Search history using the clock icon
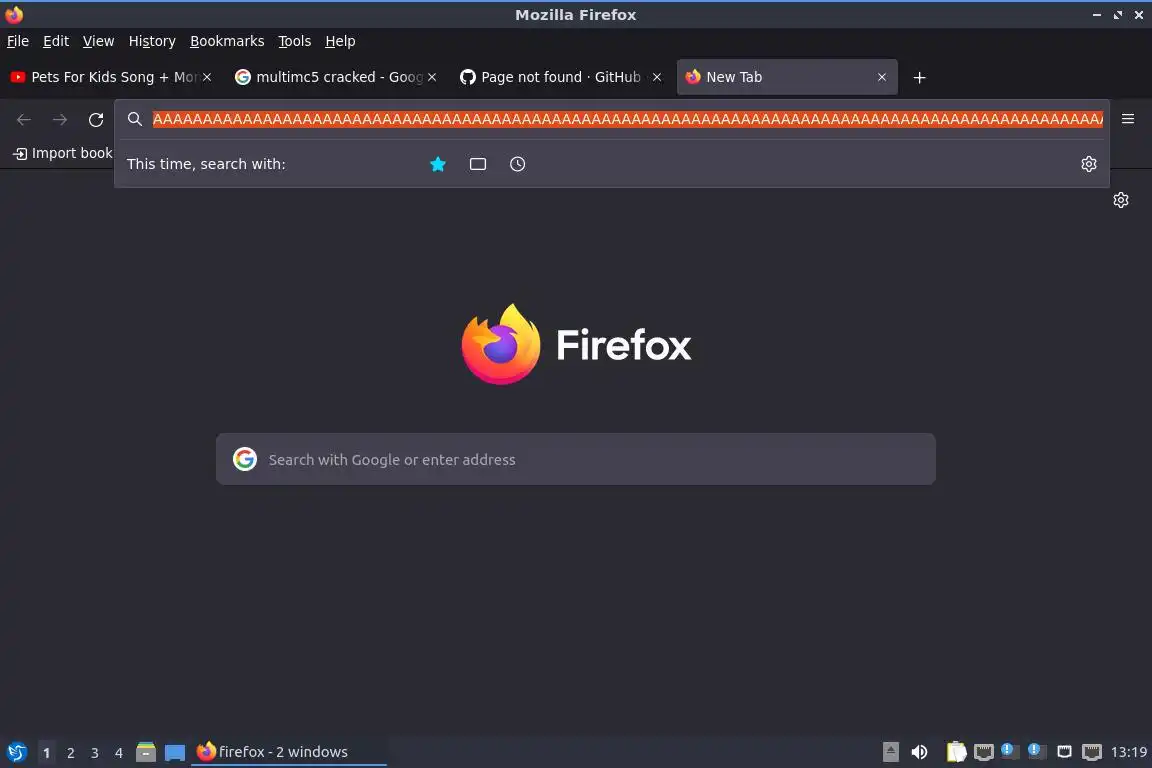The width and height of the screenshot is (1152, 768). 517,164
